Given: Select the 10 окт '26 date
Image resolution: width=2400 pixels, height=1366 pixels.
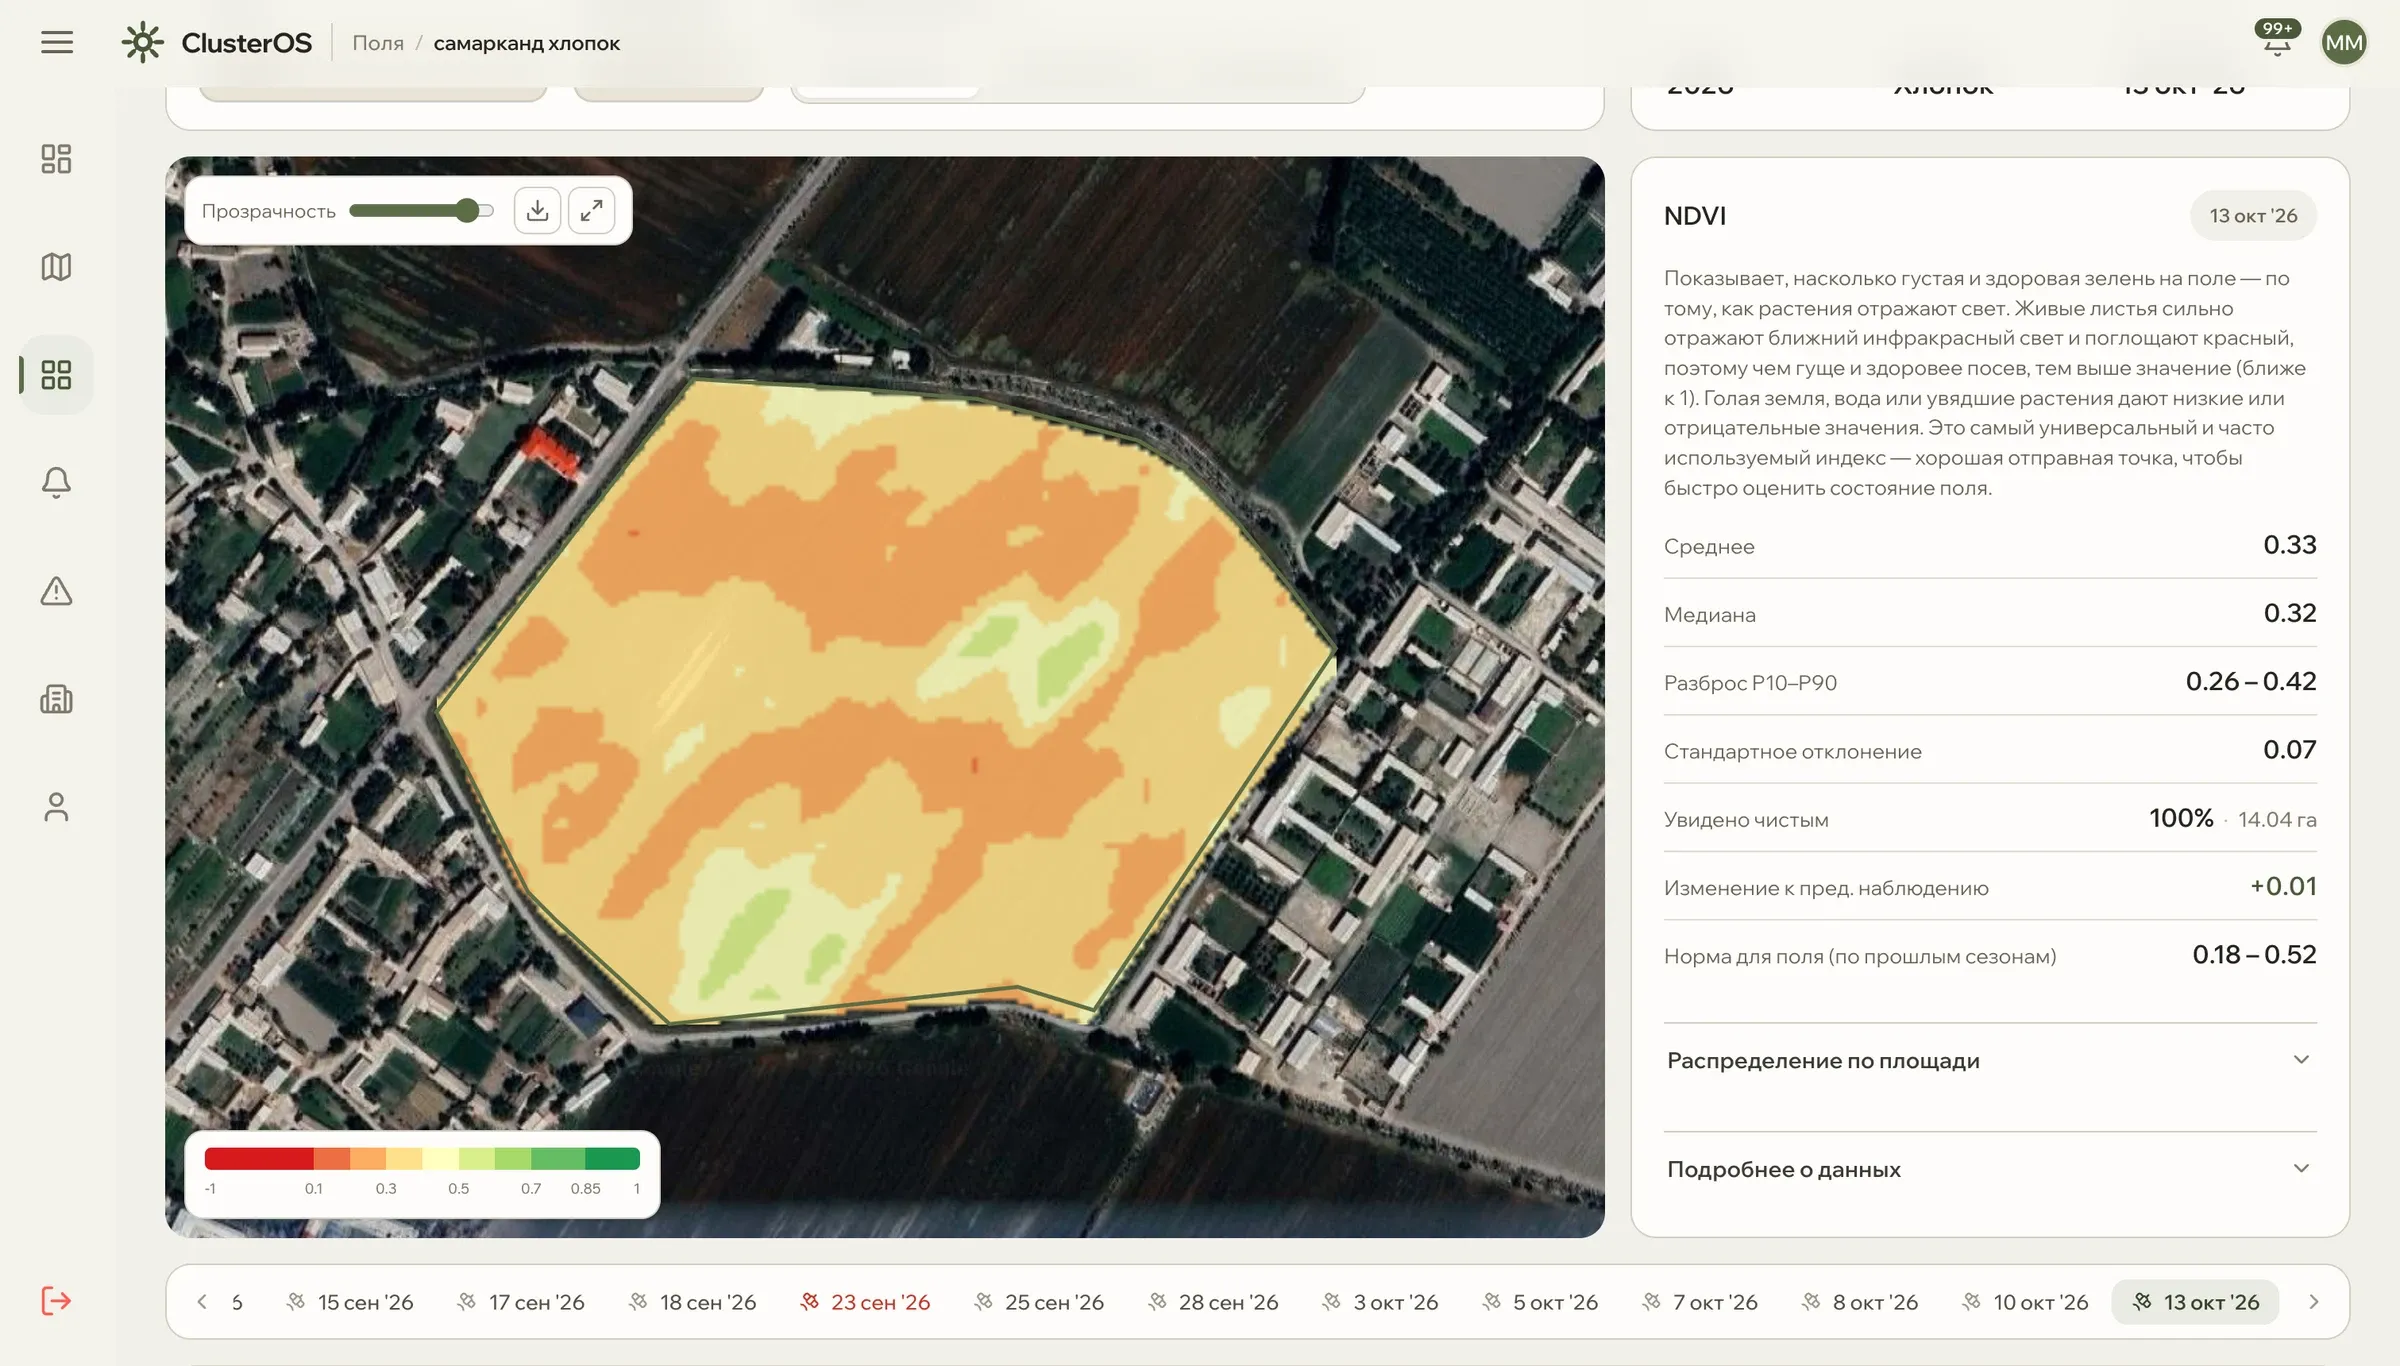Looking at the screenshot, I should tap(2025, 1301).
